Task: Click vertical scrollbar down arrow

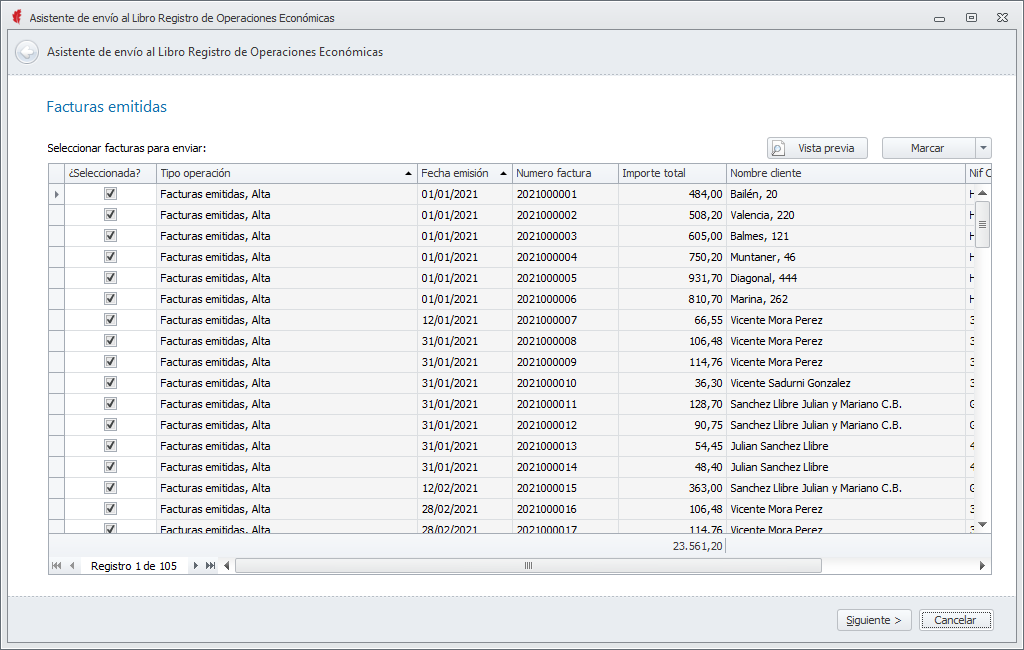Action: (982, 524)
